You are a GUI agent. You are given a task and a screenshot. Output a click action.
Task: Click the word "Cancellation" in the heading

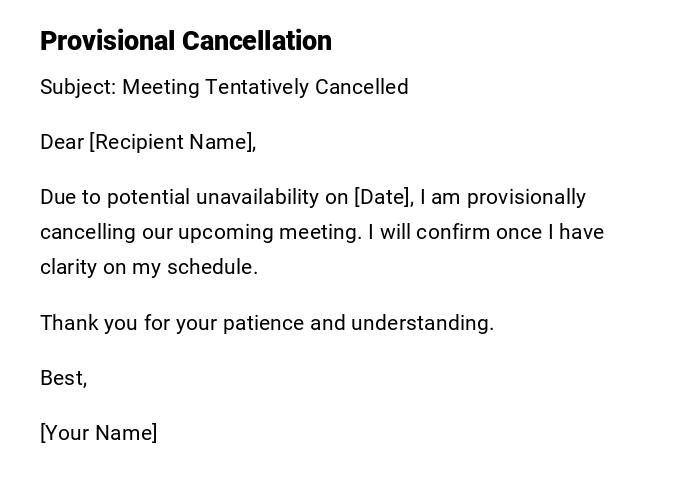click(x=257, y=41)
